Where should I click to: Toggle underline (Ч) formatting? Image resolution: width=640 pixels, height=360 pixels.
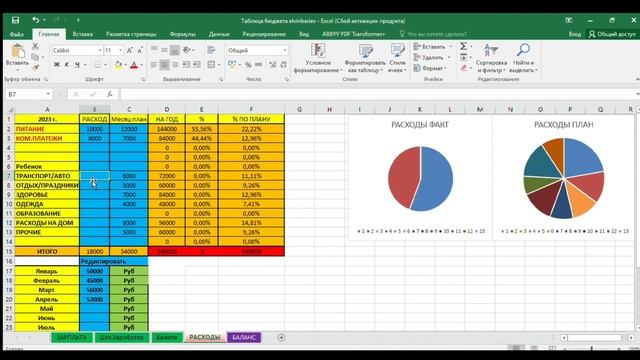click(77, 64)
